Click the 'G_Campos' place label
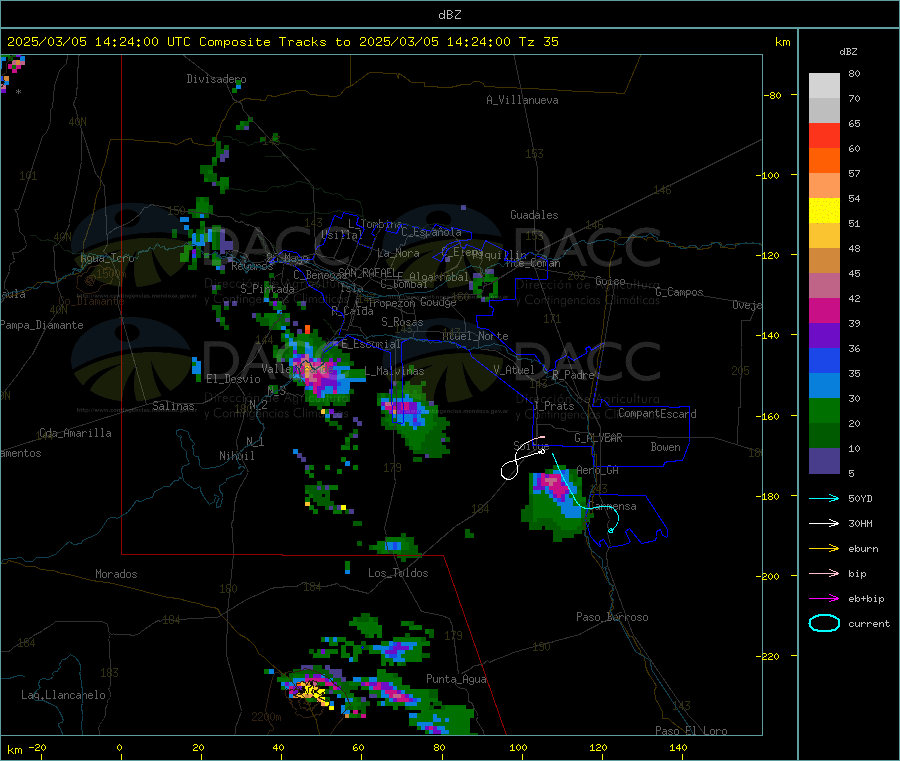 [679, 292]
